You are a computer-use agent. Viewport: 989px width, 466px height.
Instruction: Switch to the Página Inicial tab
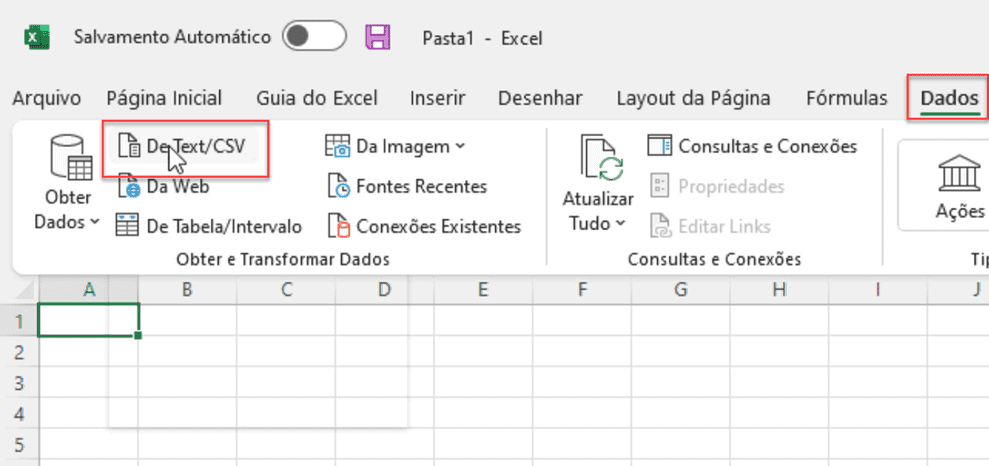pyautogui.click(x=164, y=98)
